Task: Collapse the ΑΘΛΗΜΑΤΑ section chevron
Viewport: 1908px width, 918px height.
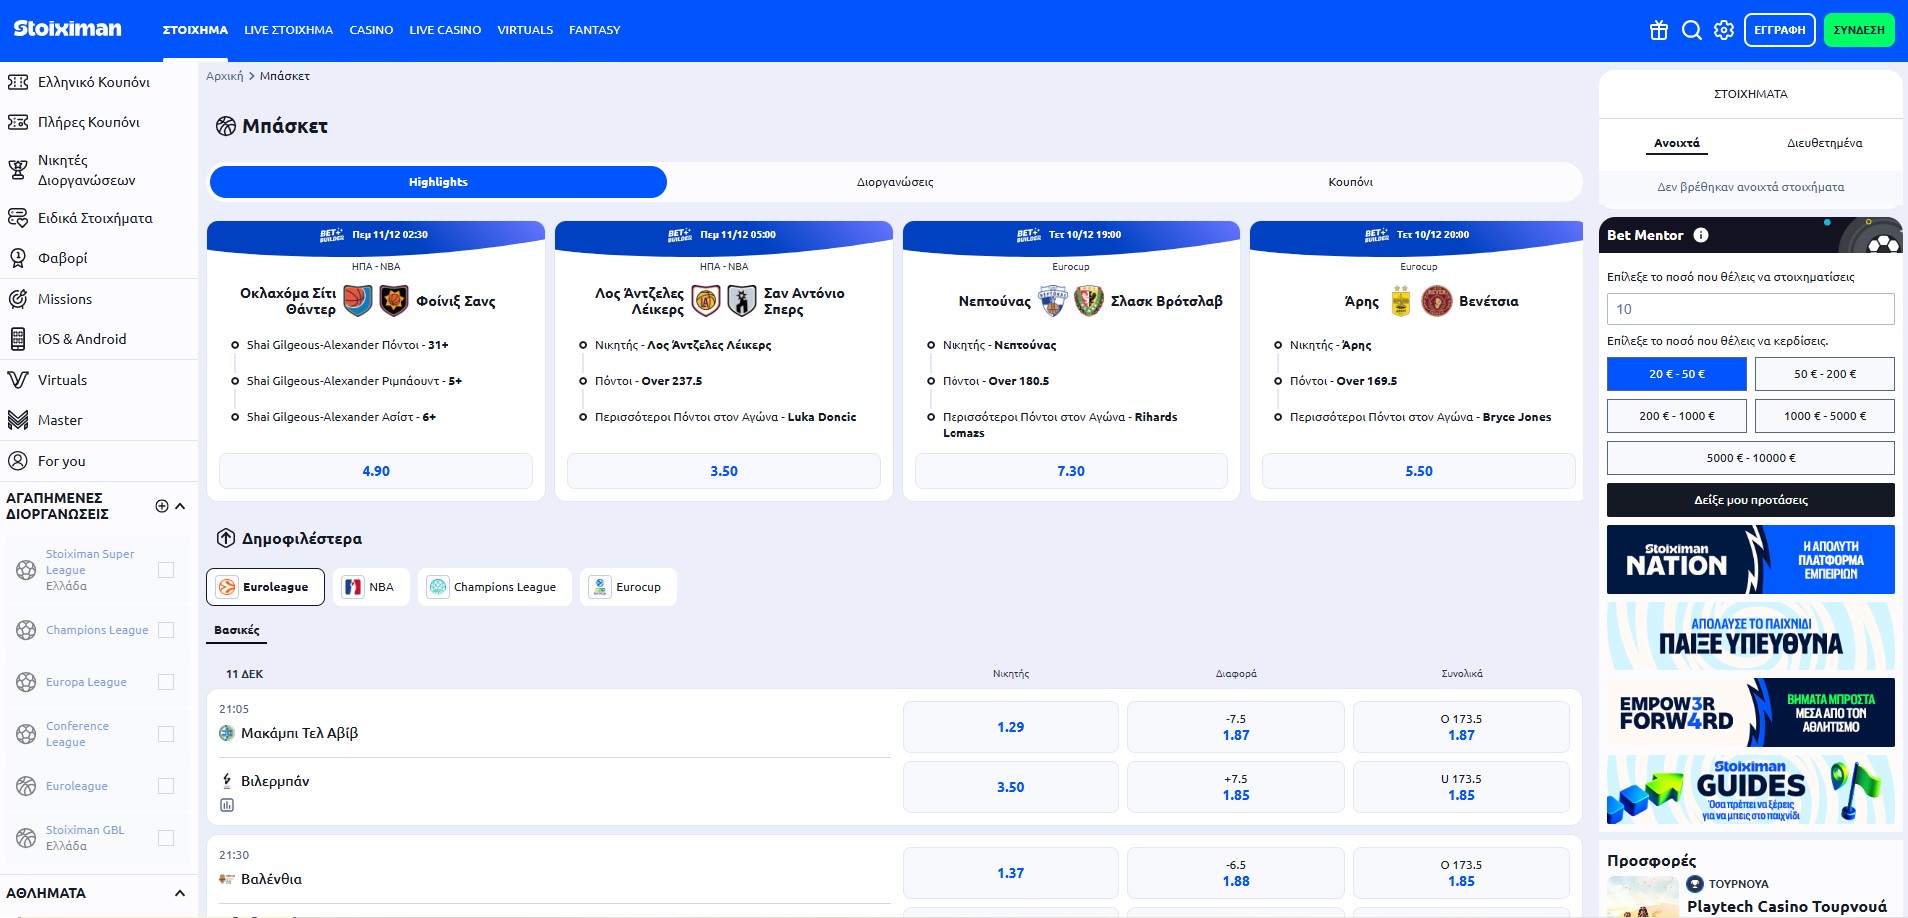Action: point(180,893)
